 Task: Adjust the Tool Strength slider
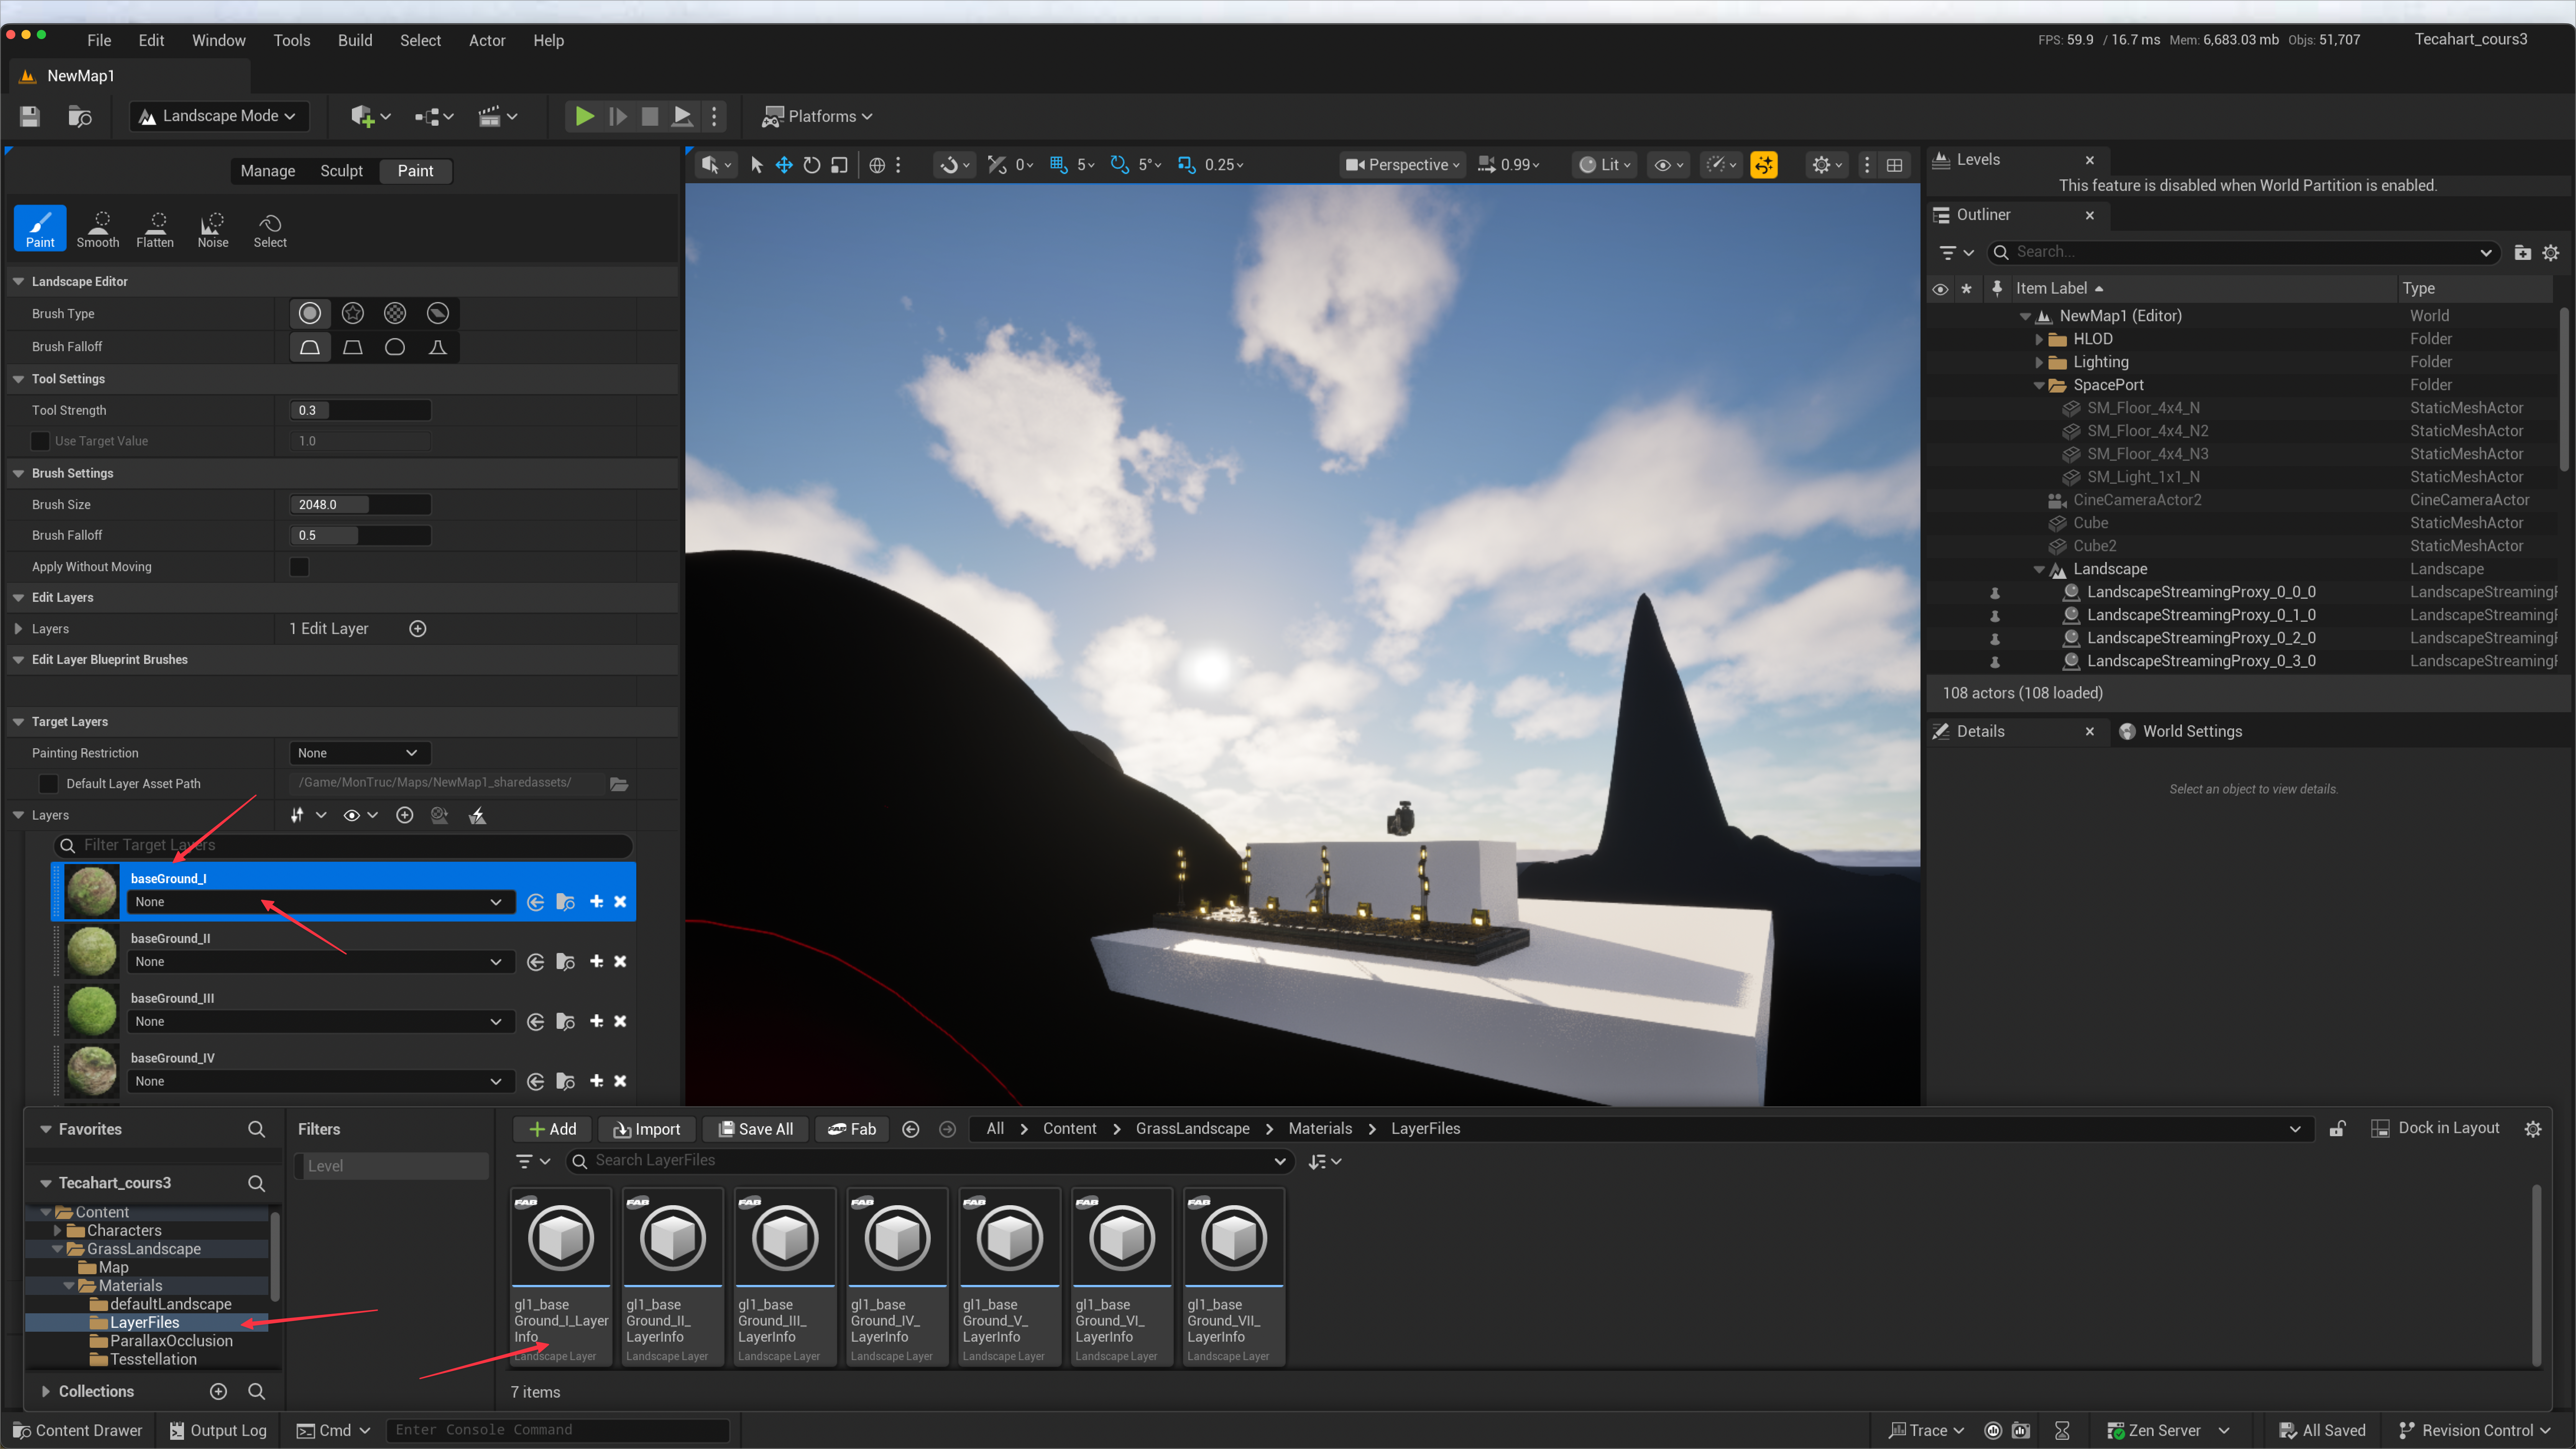360,410
